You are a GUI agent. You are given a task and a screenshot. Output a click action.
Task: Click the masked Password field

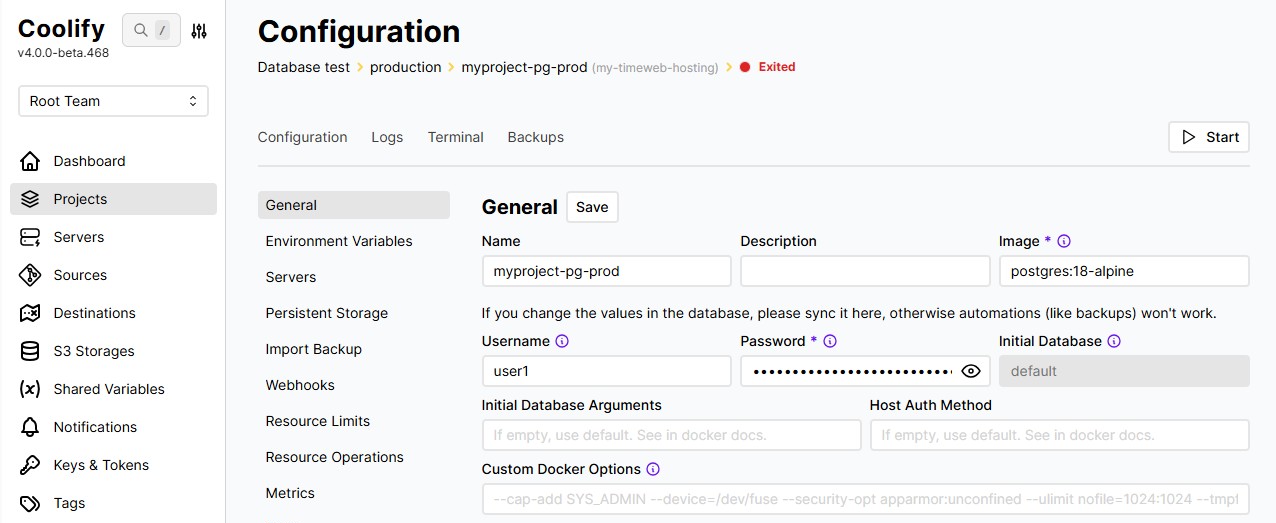pos(865,371)
